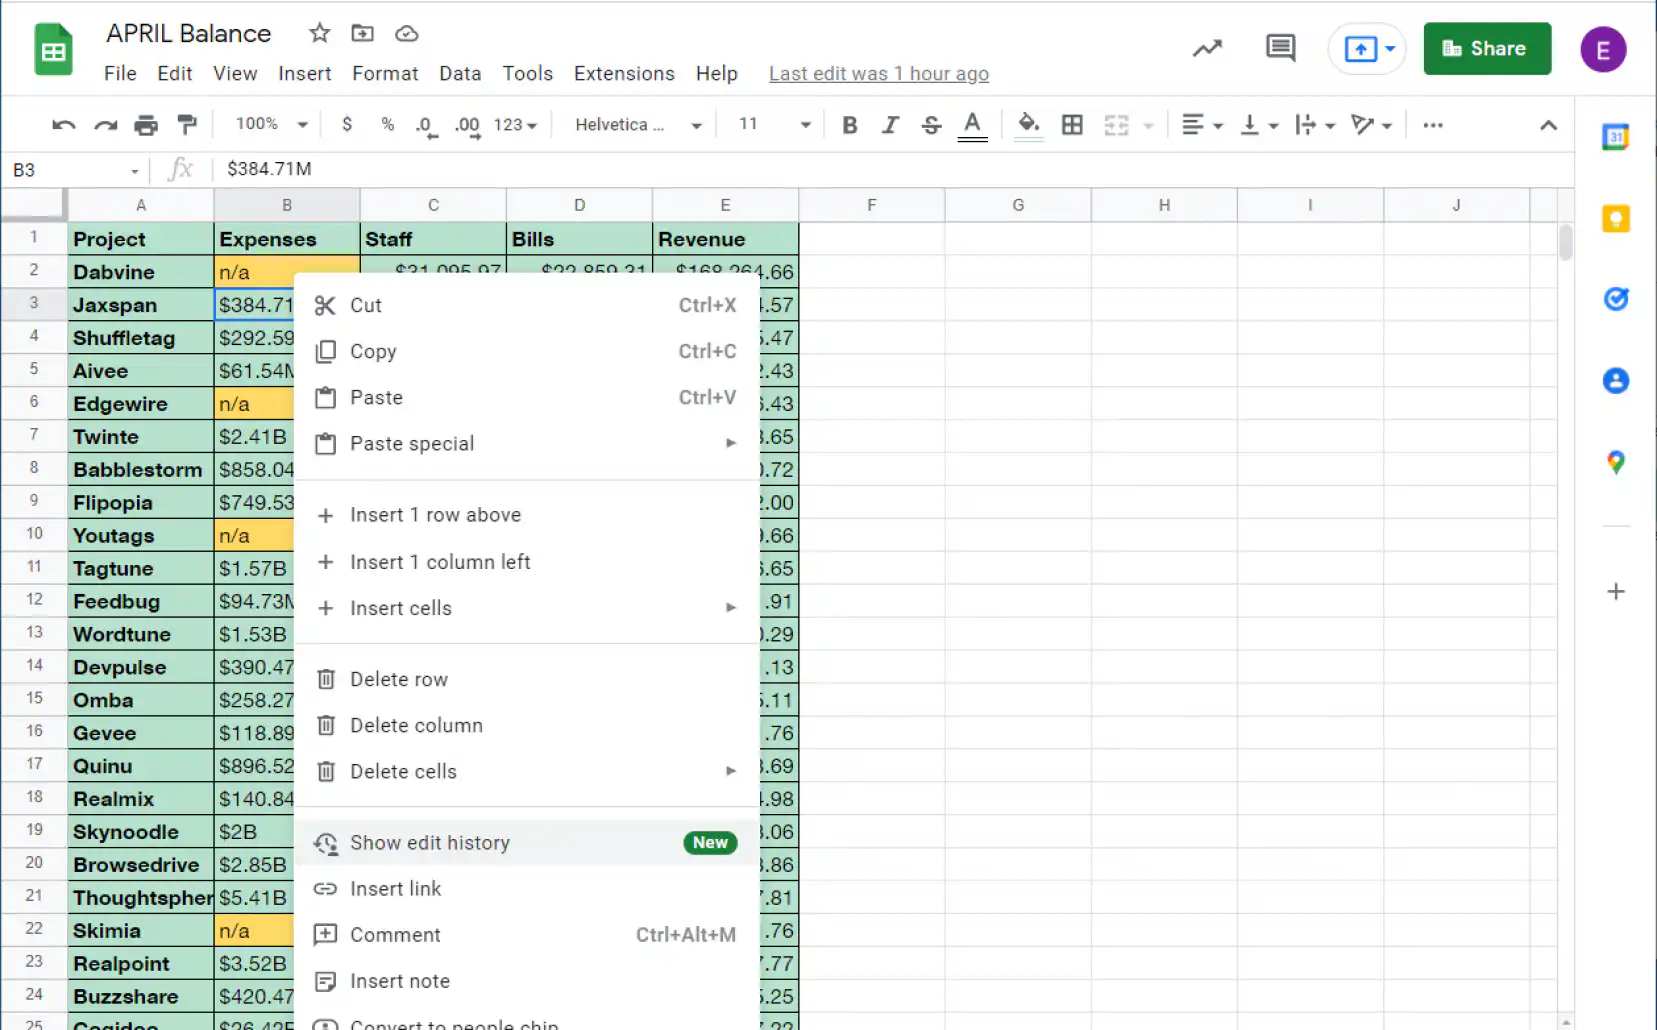Image resolution: width=1657 pixels, height=1030 pixels.
Task: Open Contacts side panel
Action: (1616, 380)
